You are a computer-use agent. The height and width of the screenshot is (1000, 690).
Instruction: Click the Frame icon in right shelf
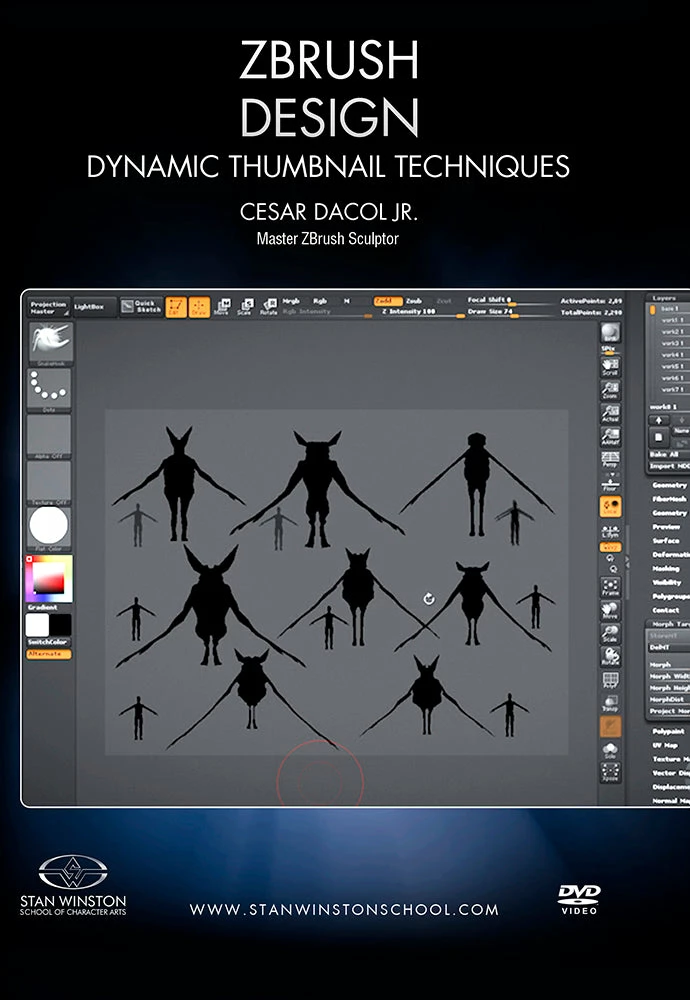609,588
